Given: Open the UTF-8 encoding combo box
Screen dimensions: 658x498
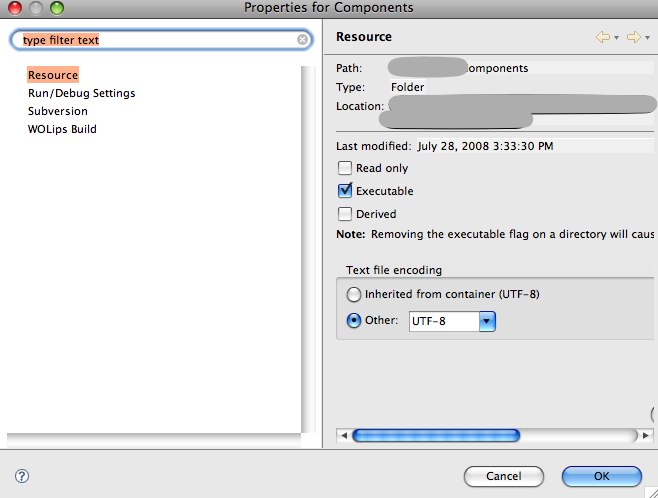Looking at the screenshot, I should [487, 321].
